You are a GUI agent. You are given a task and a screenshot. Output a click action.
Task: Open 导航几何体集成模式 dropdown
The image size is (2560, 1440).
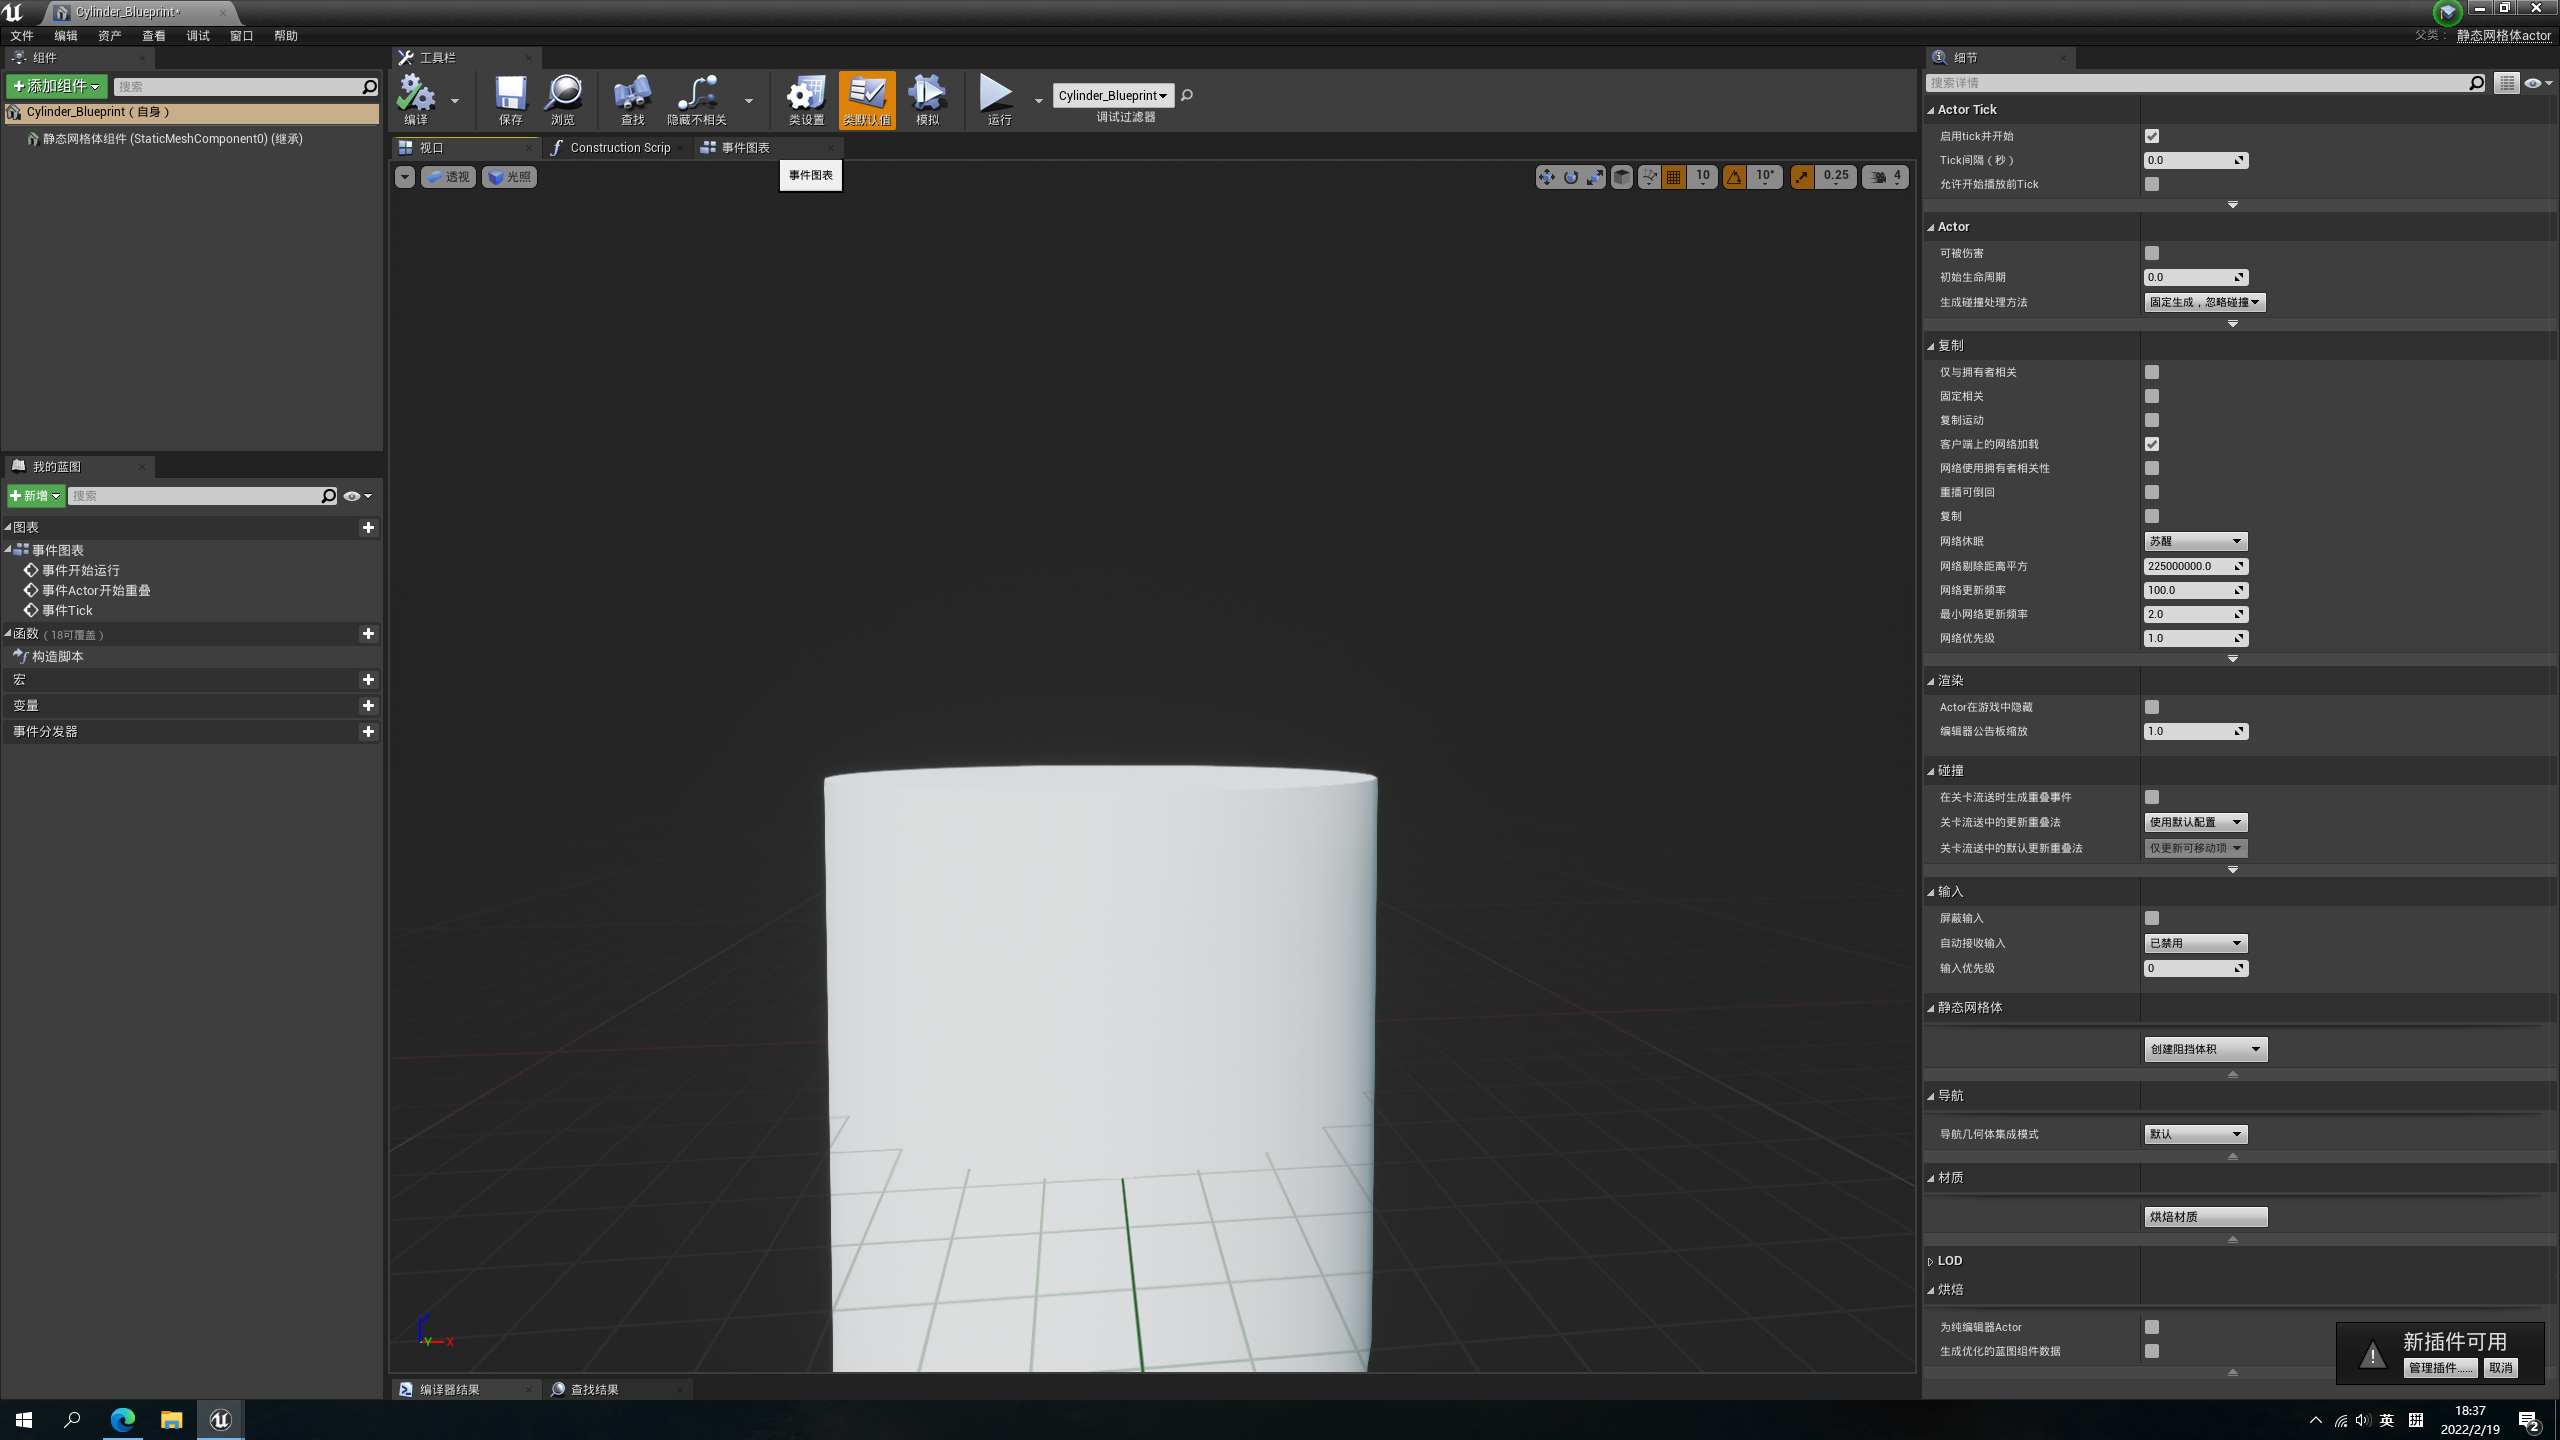point(2196,1134)
